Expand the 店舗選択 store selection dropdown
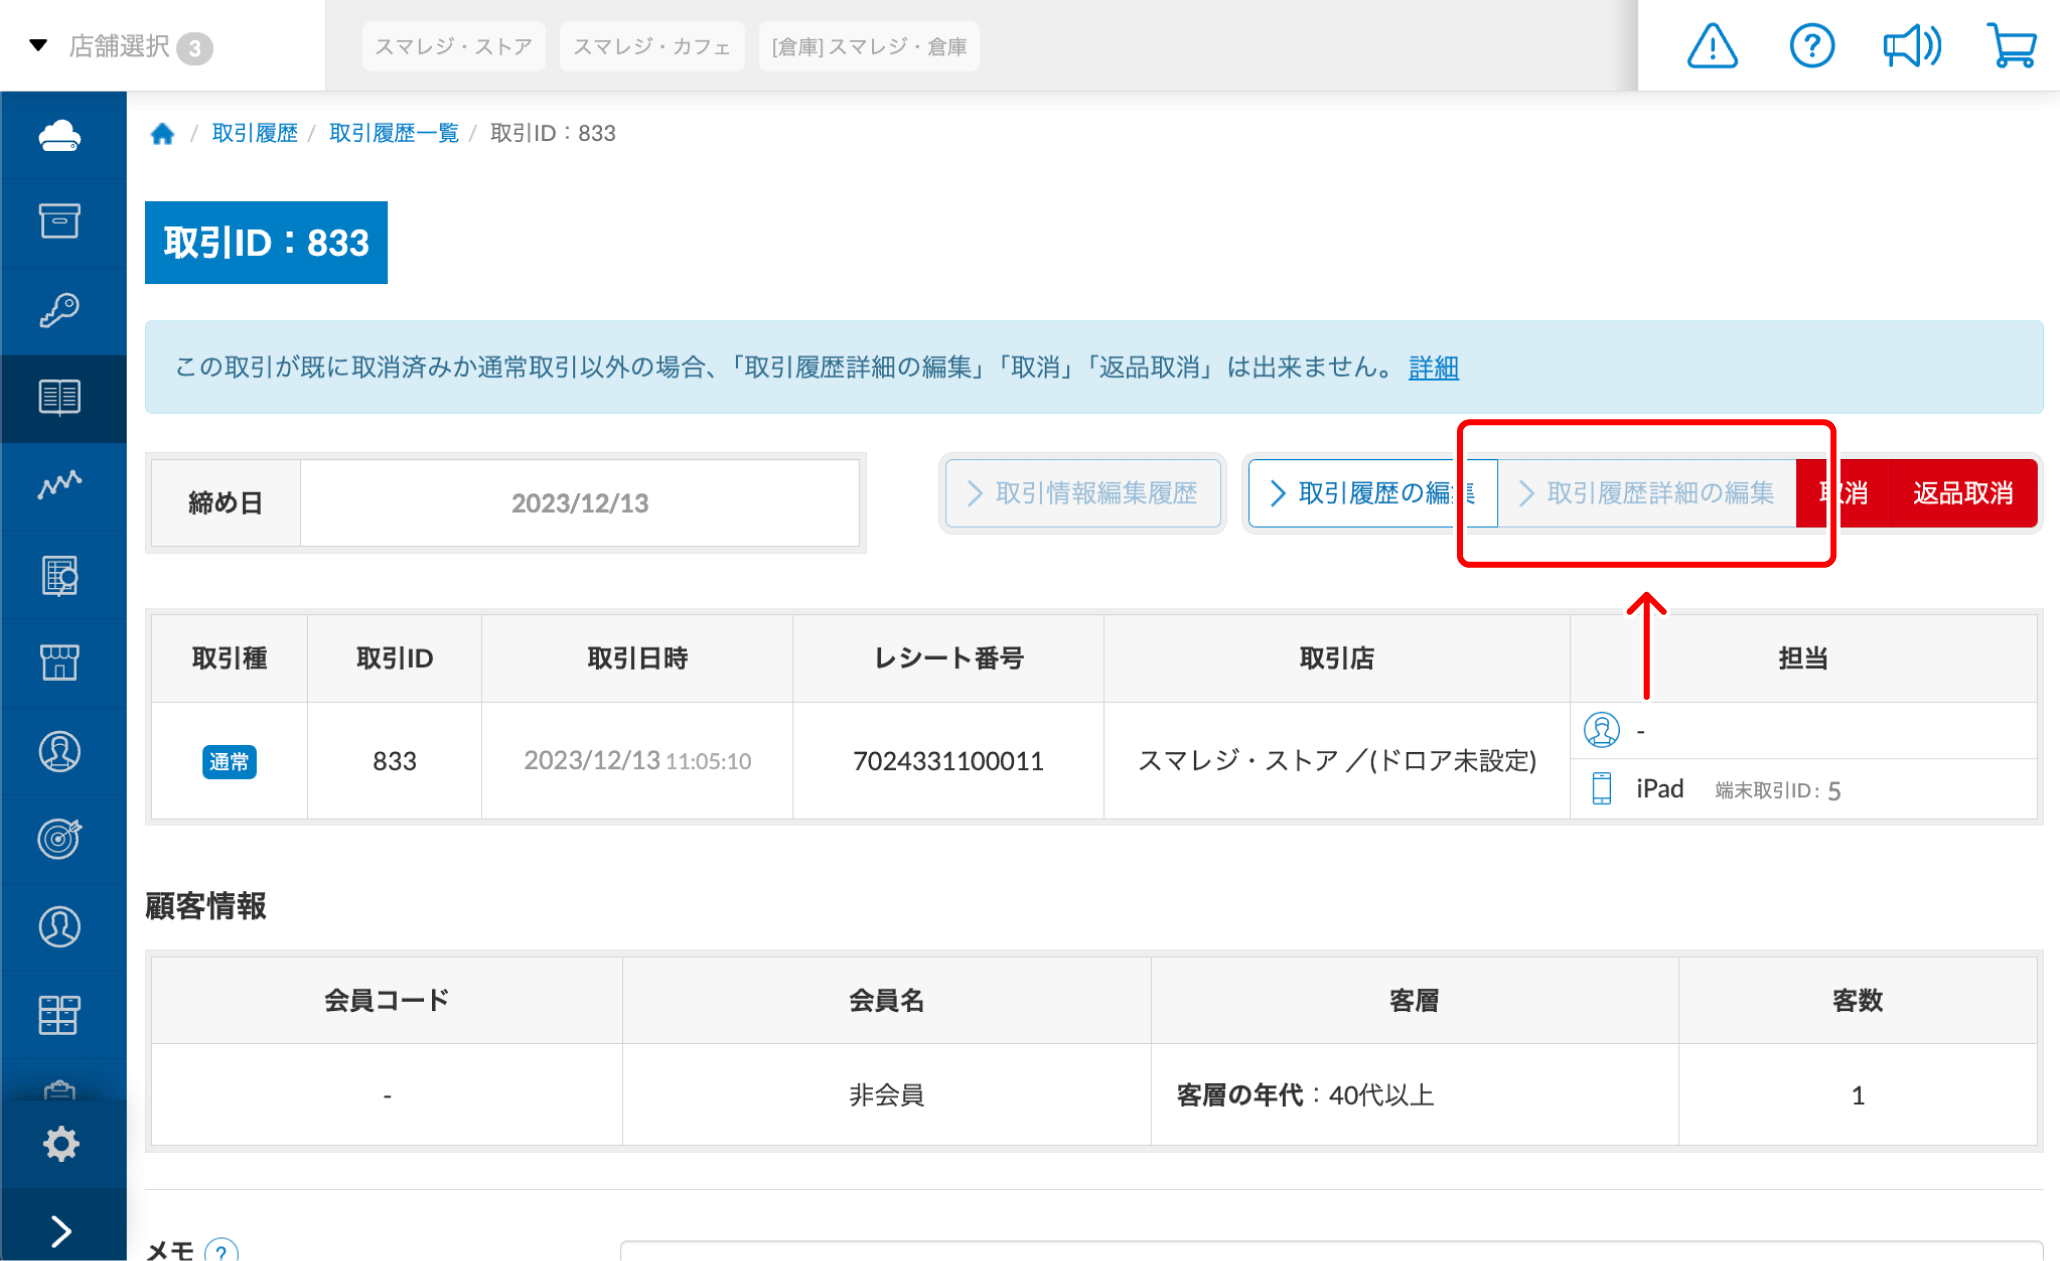 click(118, 45)
